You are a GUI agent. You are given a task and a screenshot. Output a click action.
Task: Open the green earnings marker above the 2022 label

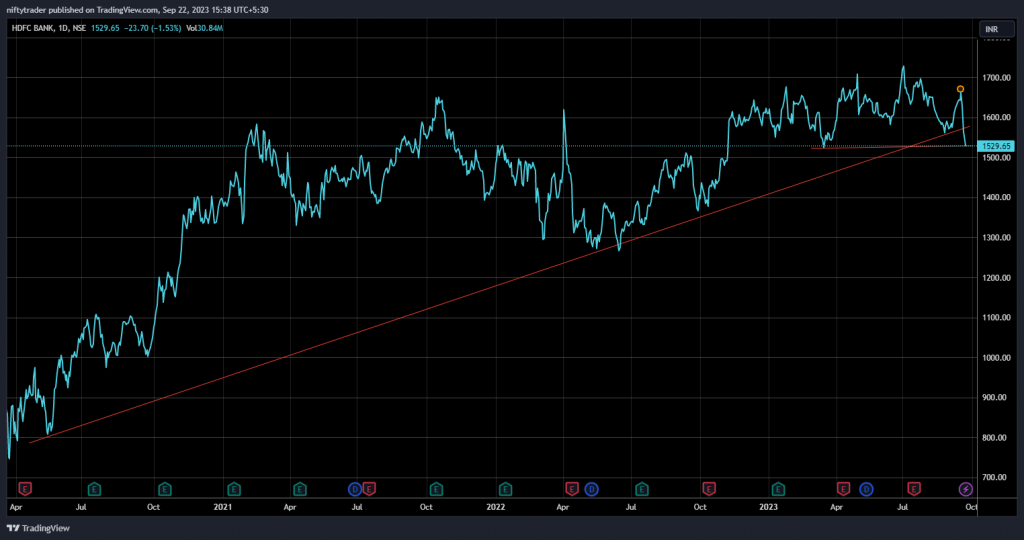point(505,488)
